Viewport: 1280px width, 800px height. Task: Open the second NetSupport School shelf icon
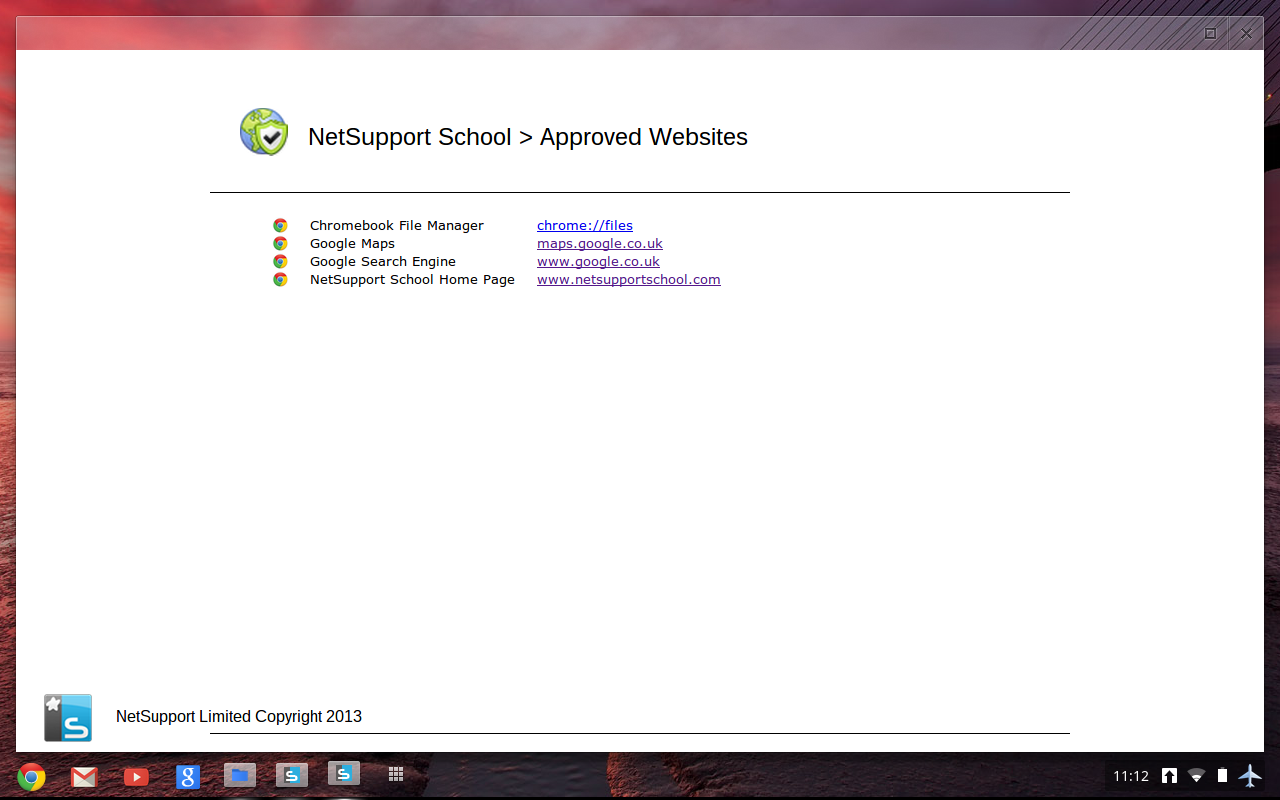pyautogui.click(x=344, y=774)
